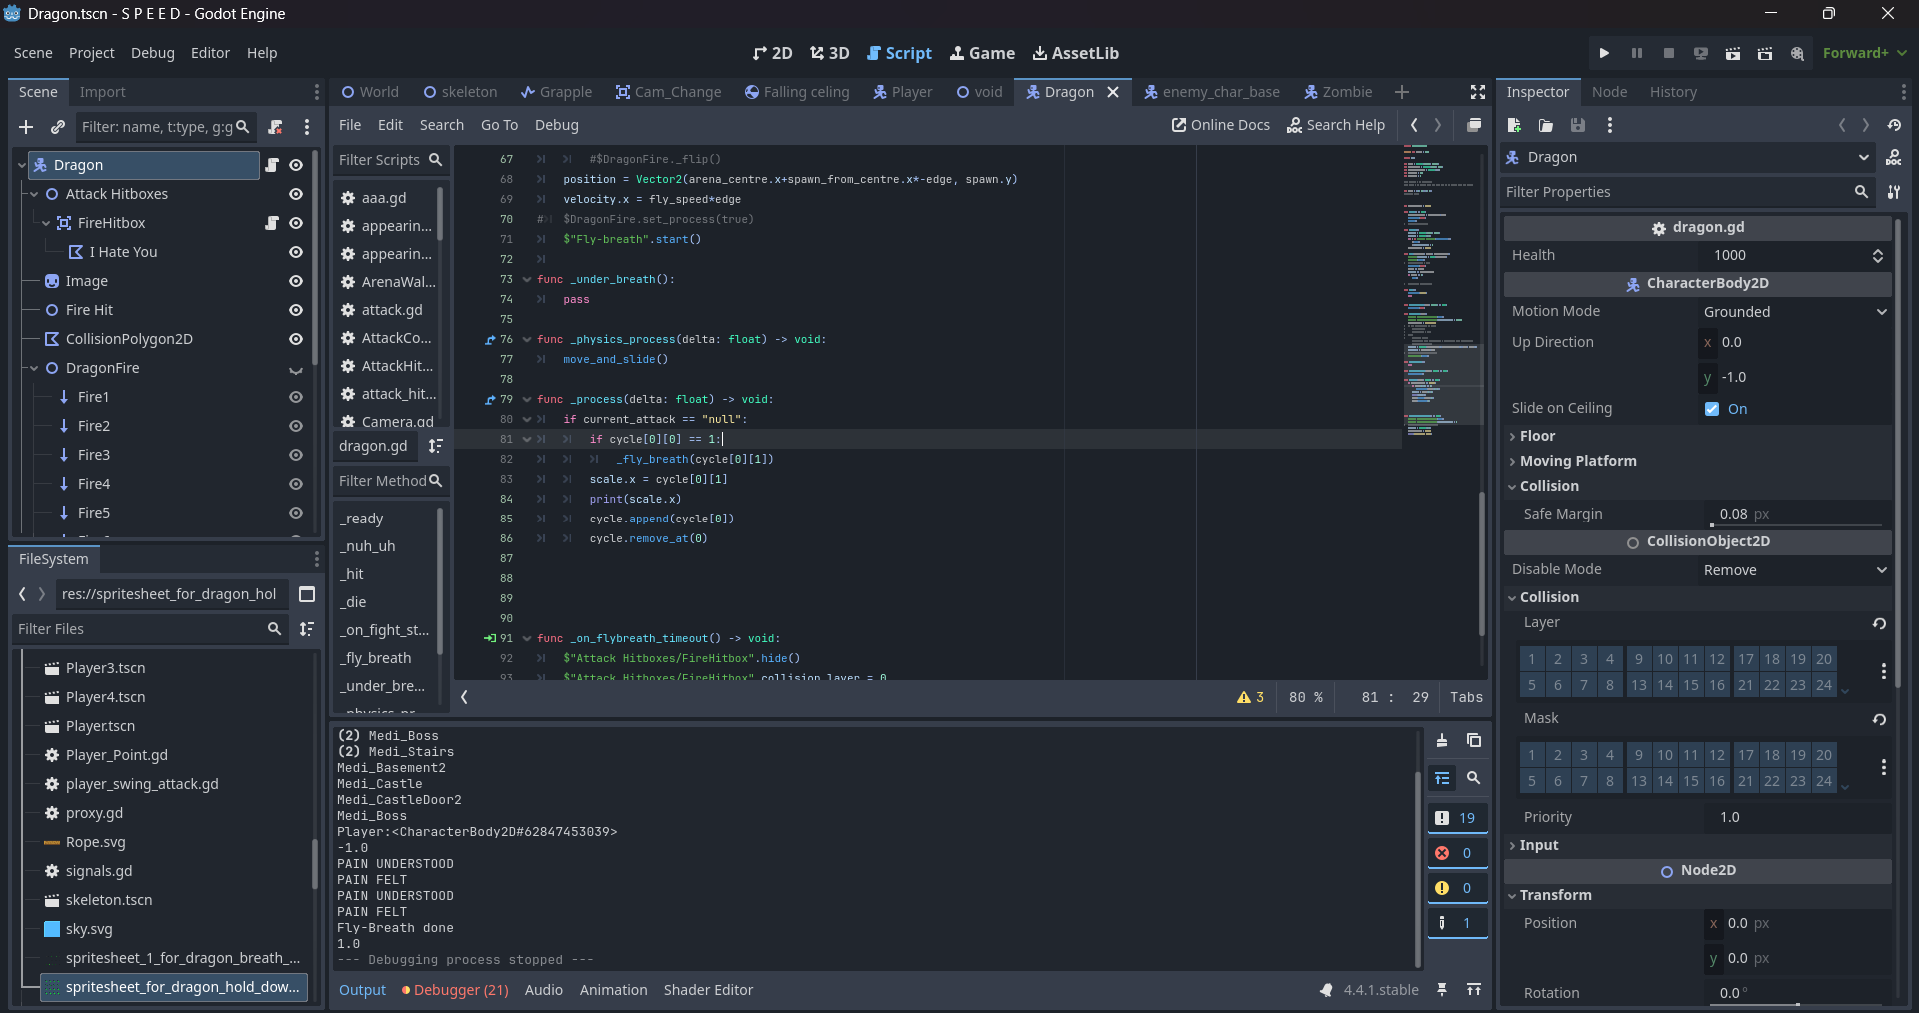Add a new child node
The height and width of the screenshot is (1013, 1919).
pyautogui.click(x=26, y=127)
